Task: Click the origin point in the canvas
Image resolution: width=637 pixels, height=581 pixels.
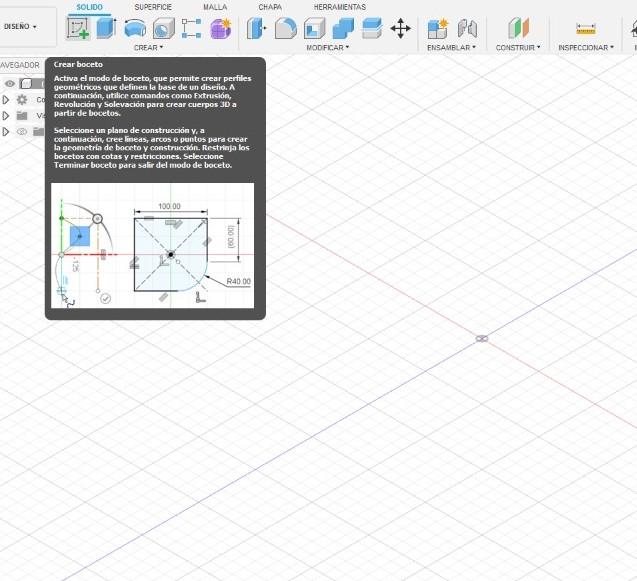Action: pyautogui.click(x=482, y=338)
